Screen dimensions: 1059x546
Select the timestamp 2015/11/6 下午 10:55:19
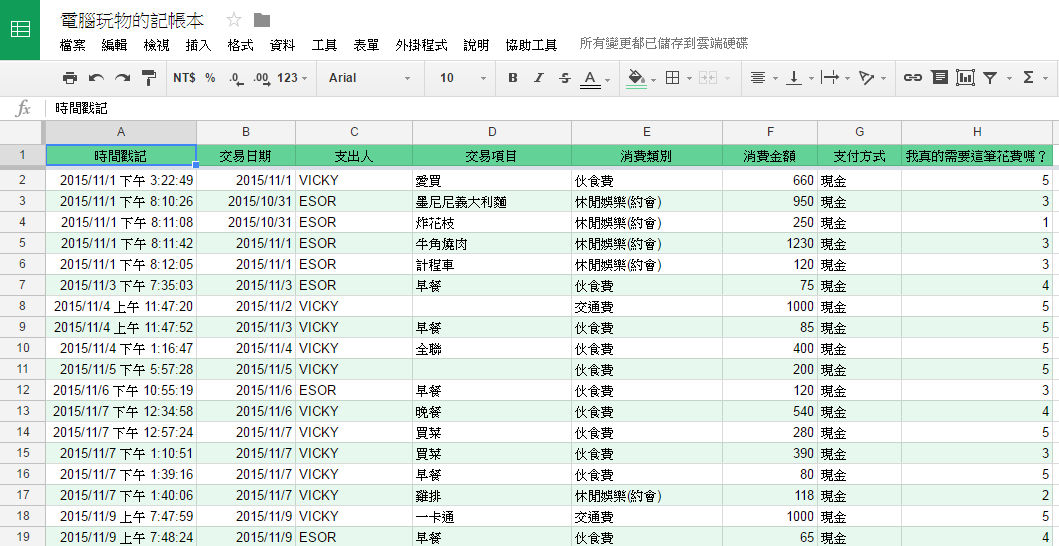pyautogui.click(x=121, y=390)
